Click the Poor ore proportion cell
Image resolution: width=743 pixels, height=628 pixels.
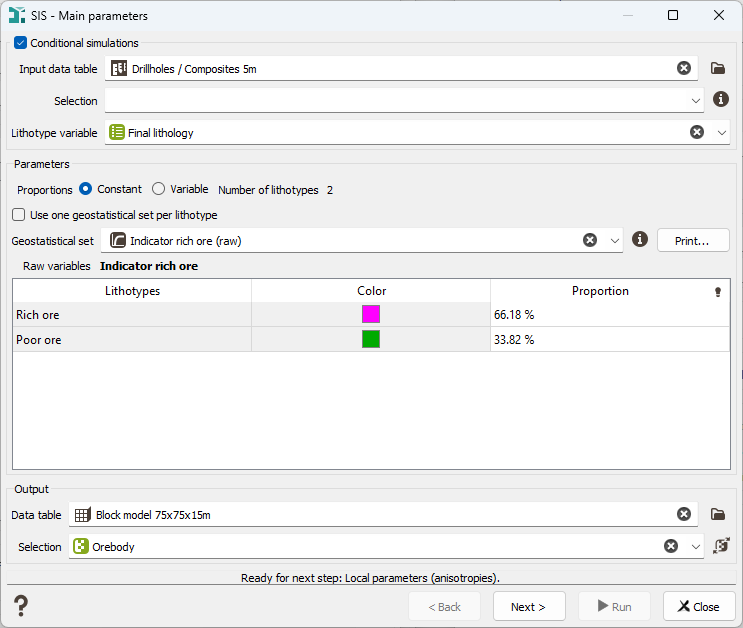pos(609,339)
